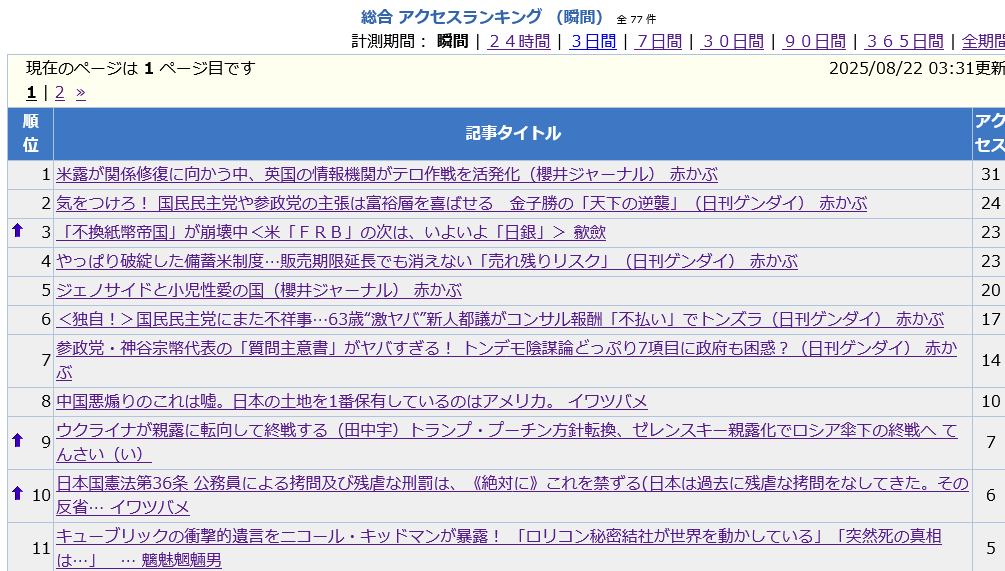Open article キューブリックの衝撃的遺言
This screenshot has width=1005, height=571.
point(499,548)
